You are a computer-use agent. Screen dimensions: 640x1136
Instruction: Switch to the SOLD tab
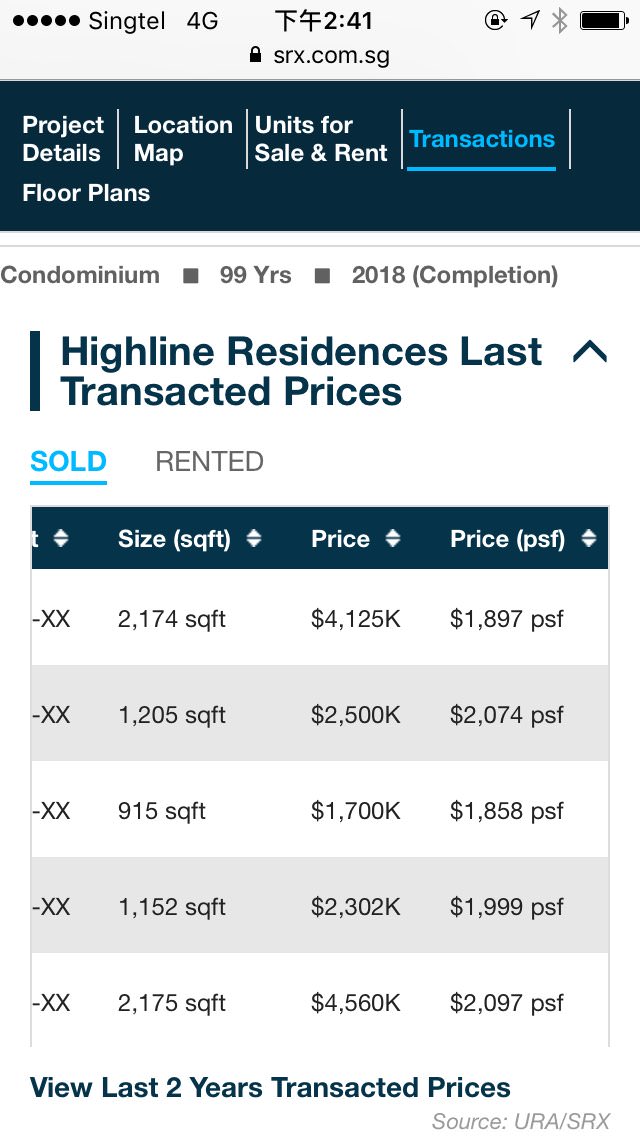click(x=68, y=462)
